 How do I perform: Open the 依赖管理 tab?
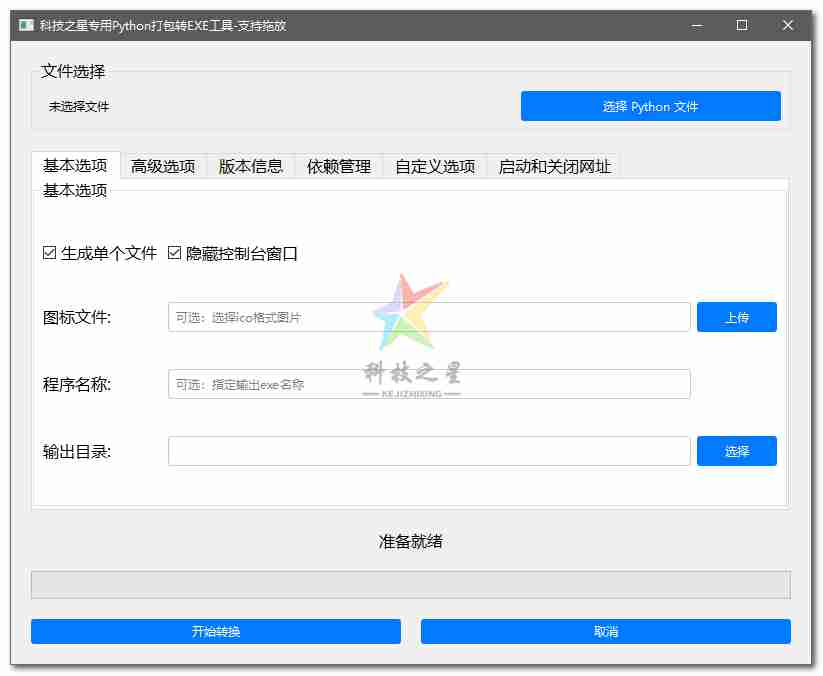tap(339, 166)
